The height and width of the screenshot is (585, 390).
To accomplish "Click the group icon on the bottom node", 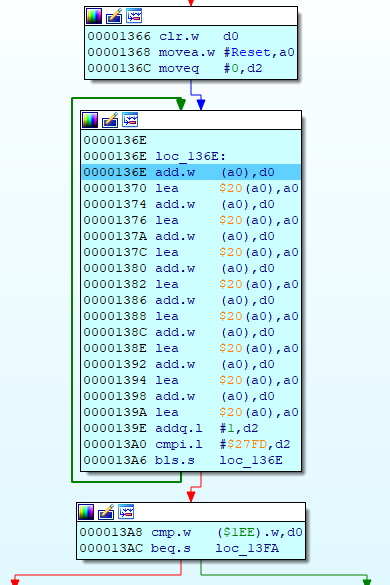I will point(126,512).
